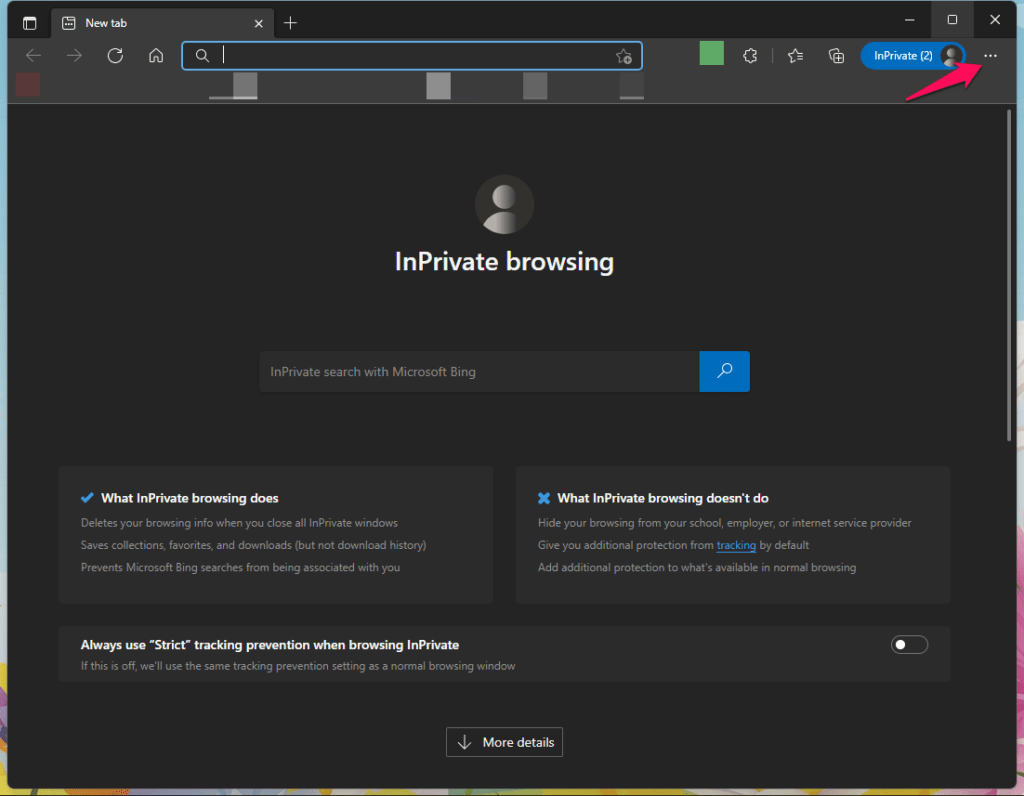This screenshot has width=1024, height=796.
Task: Open a new tab with the plus button
Action: (x=290, y=22)
